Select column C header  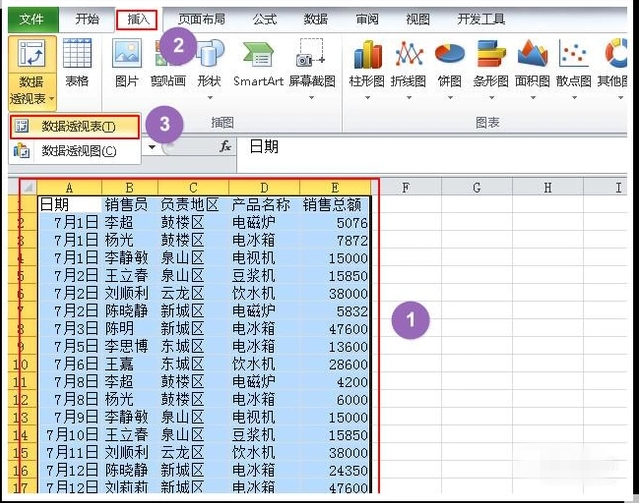click(193, 188)
